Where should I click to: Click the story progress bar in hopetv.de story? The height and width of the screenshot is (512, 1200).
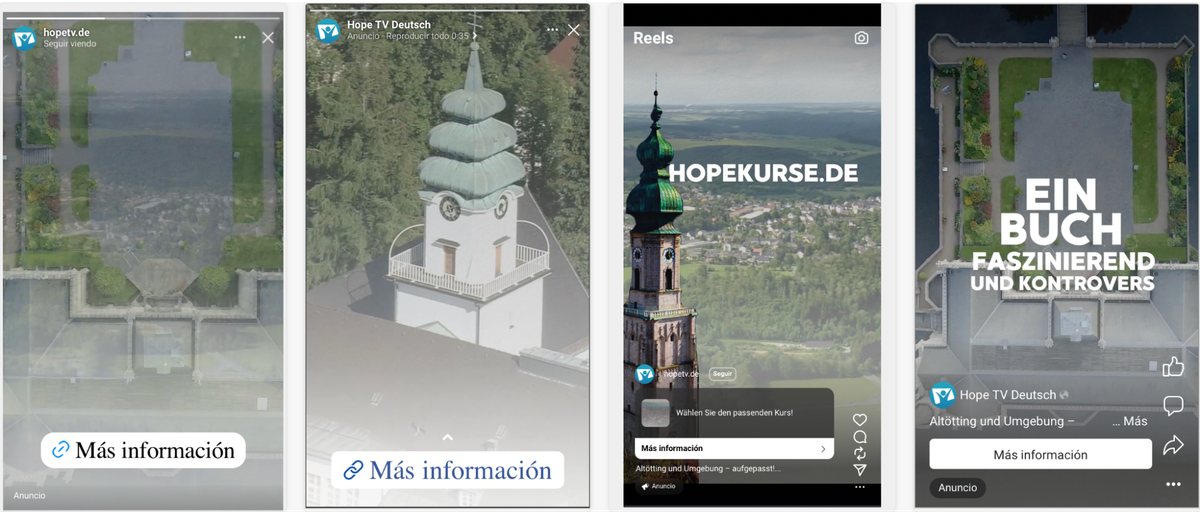143,17
